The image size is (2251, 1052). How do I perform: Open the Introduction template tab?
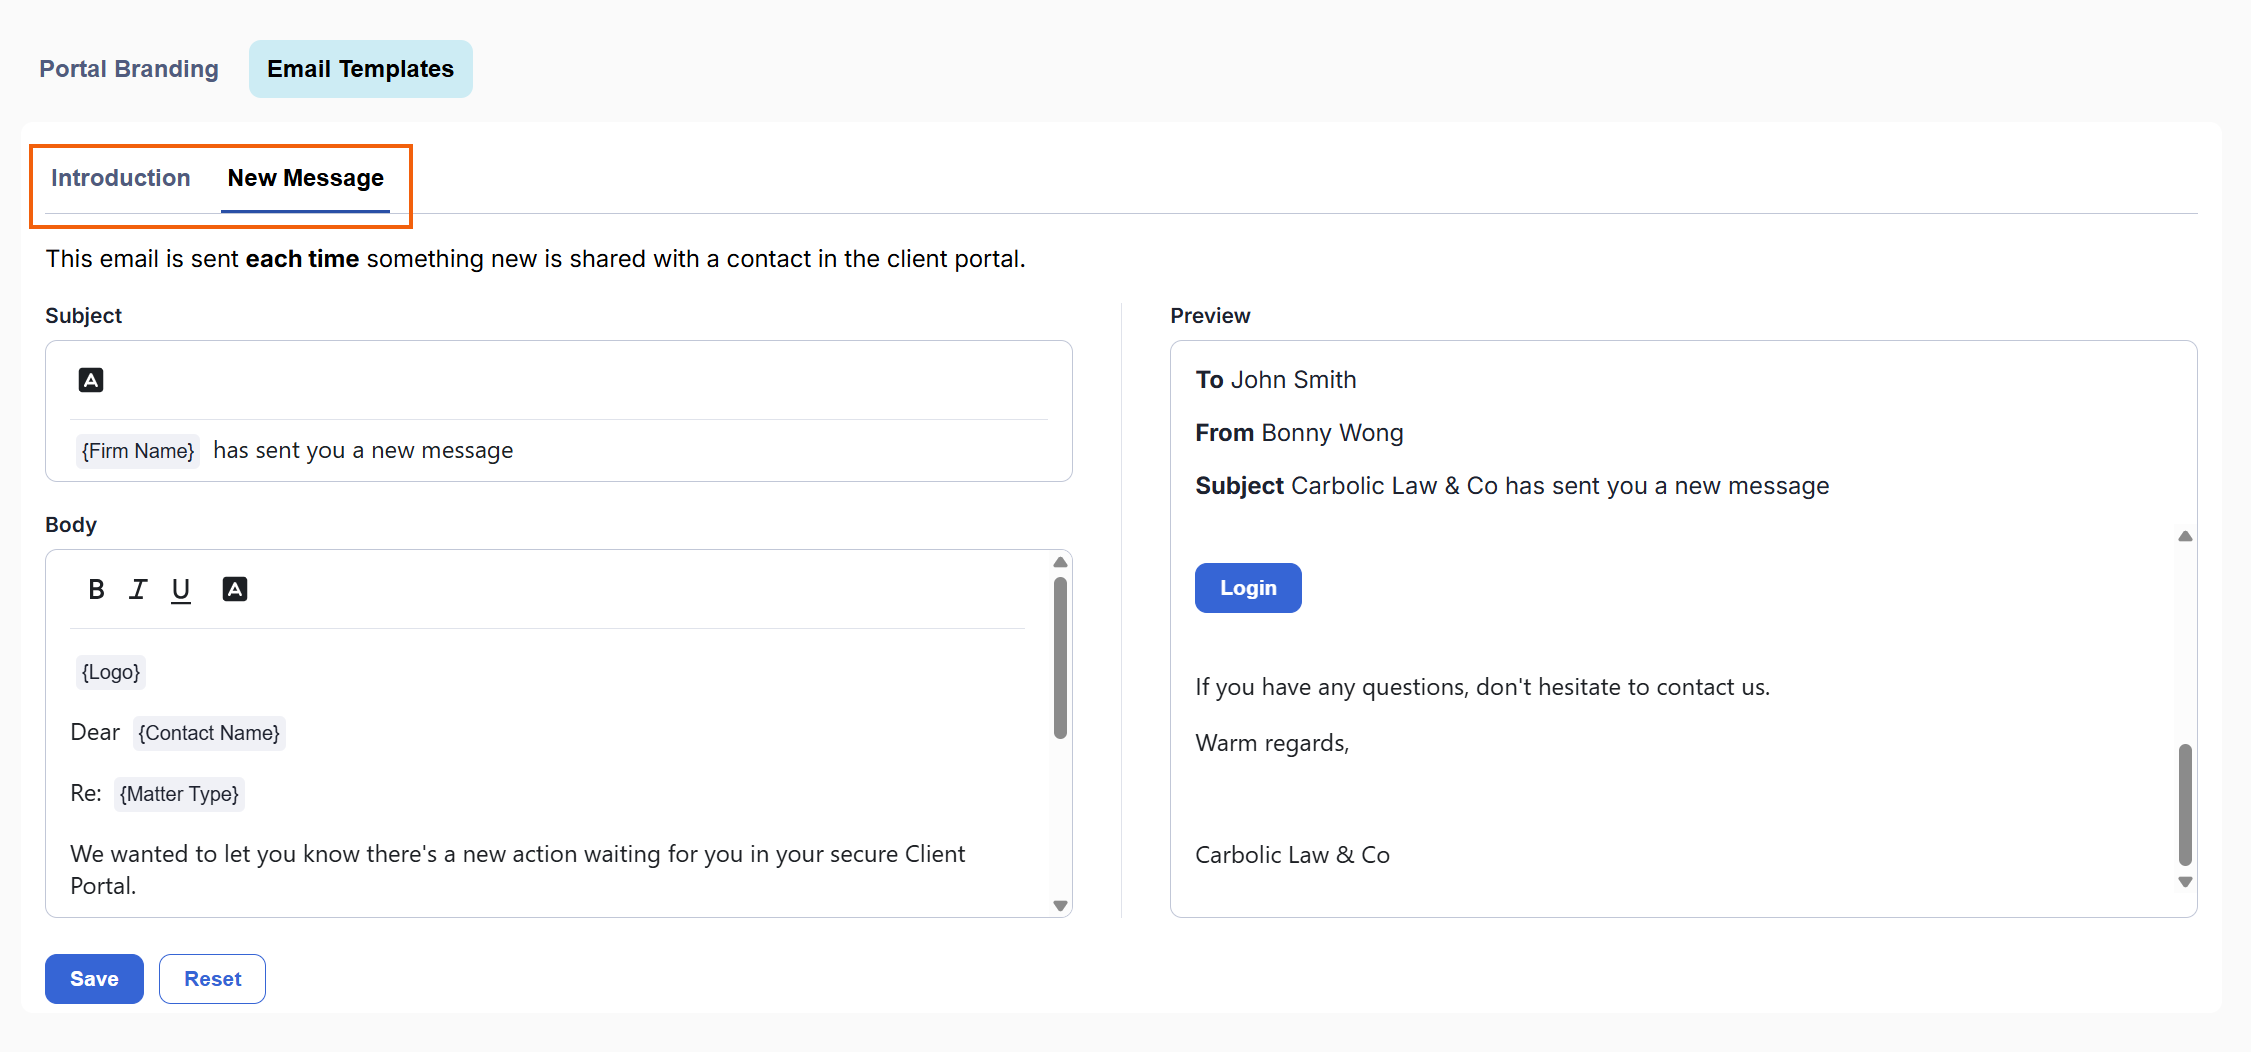point(121,178)
